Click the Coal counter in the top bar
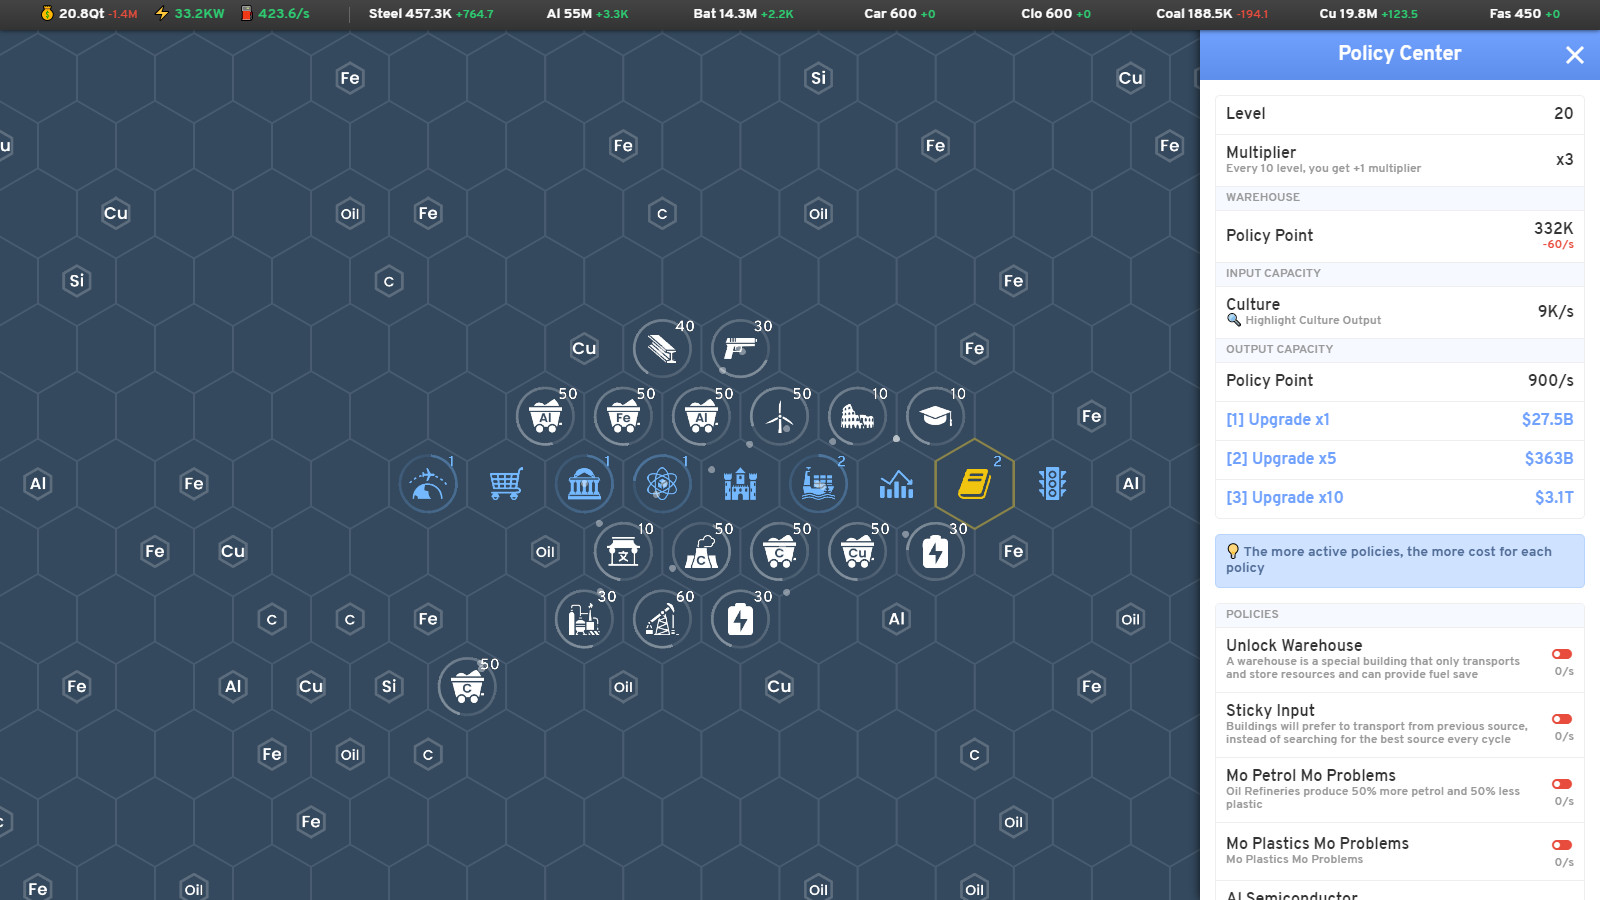 pyautogui.click(x=1197, y=14)
